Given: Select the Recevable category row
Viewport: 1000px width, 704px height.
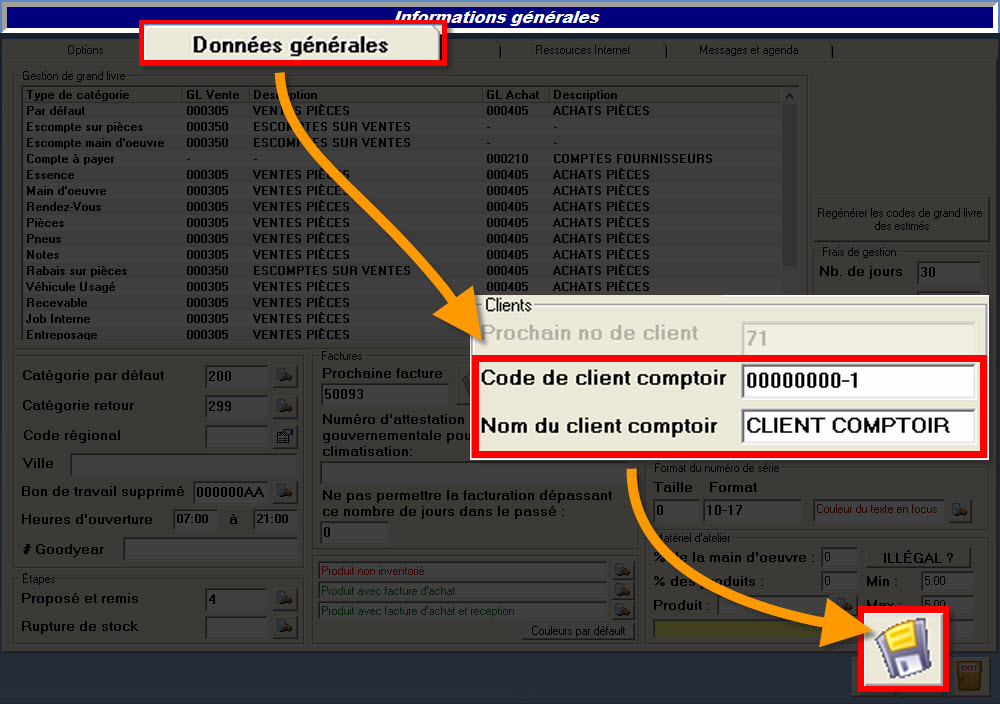Looking at the screenshot, I should (247, 302).
